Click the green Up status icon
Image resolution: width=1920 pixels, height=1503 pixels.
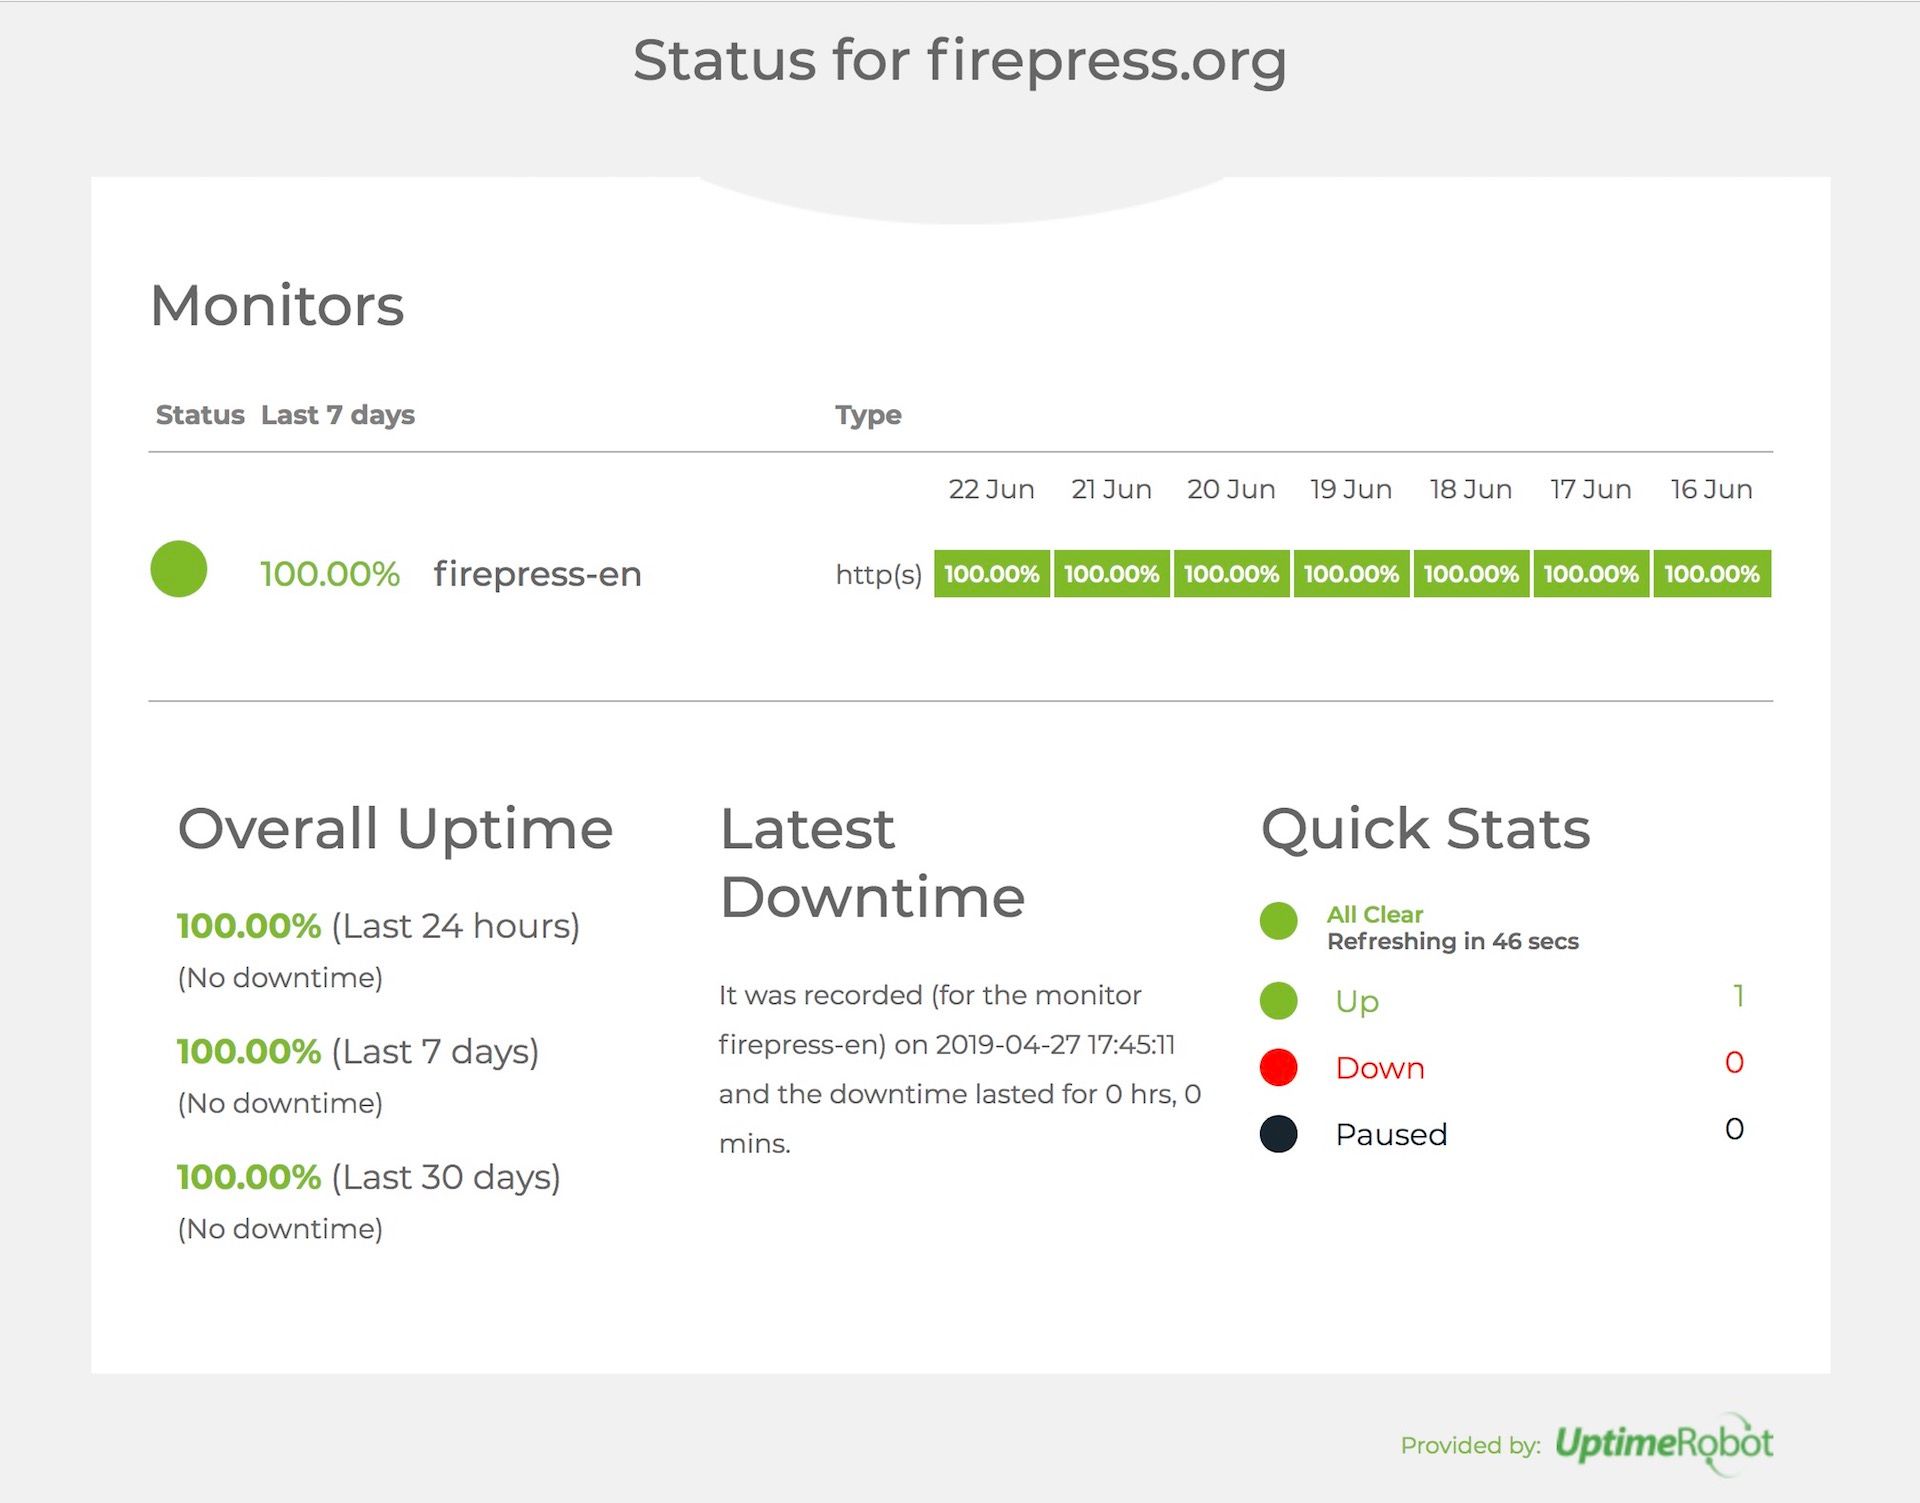pos(1279,1000)
